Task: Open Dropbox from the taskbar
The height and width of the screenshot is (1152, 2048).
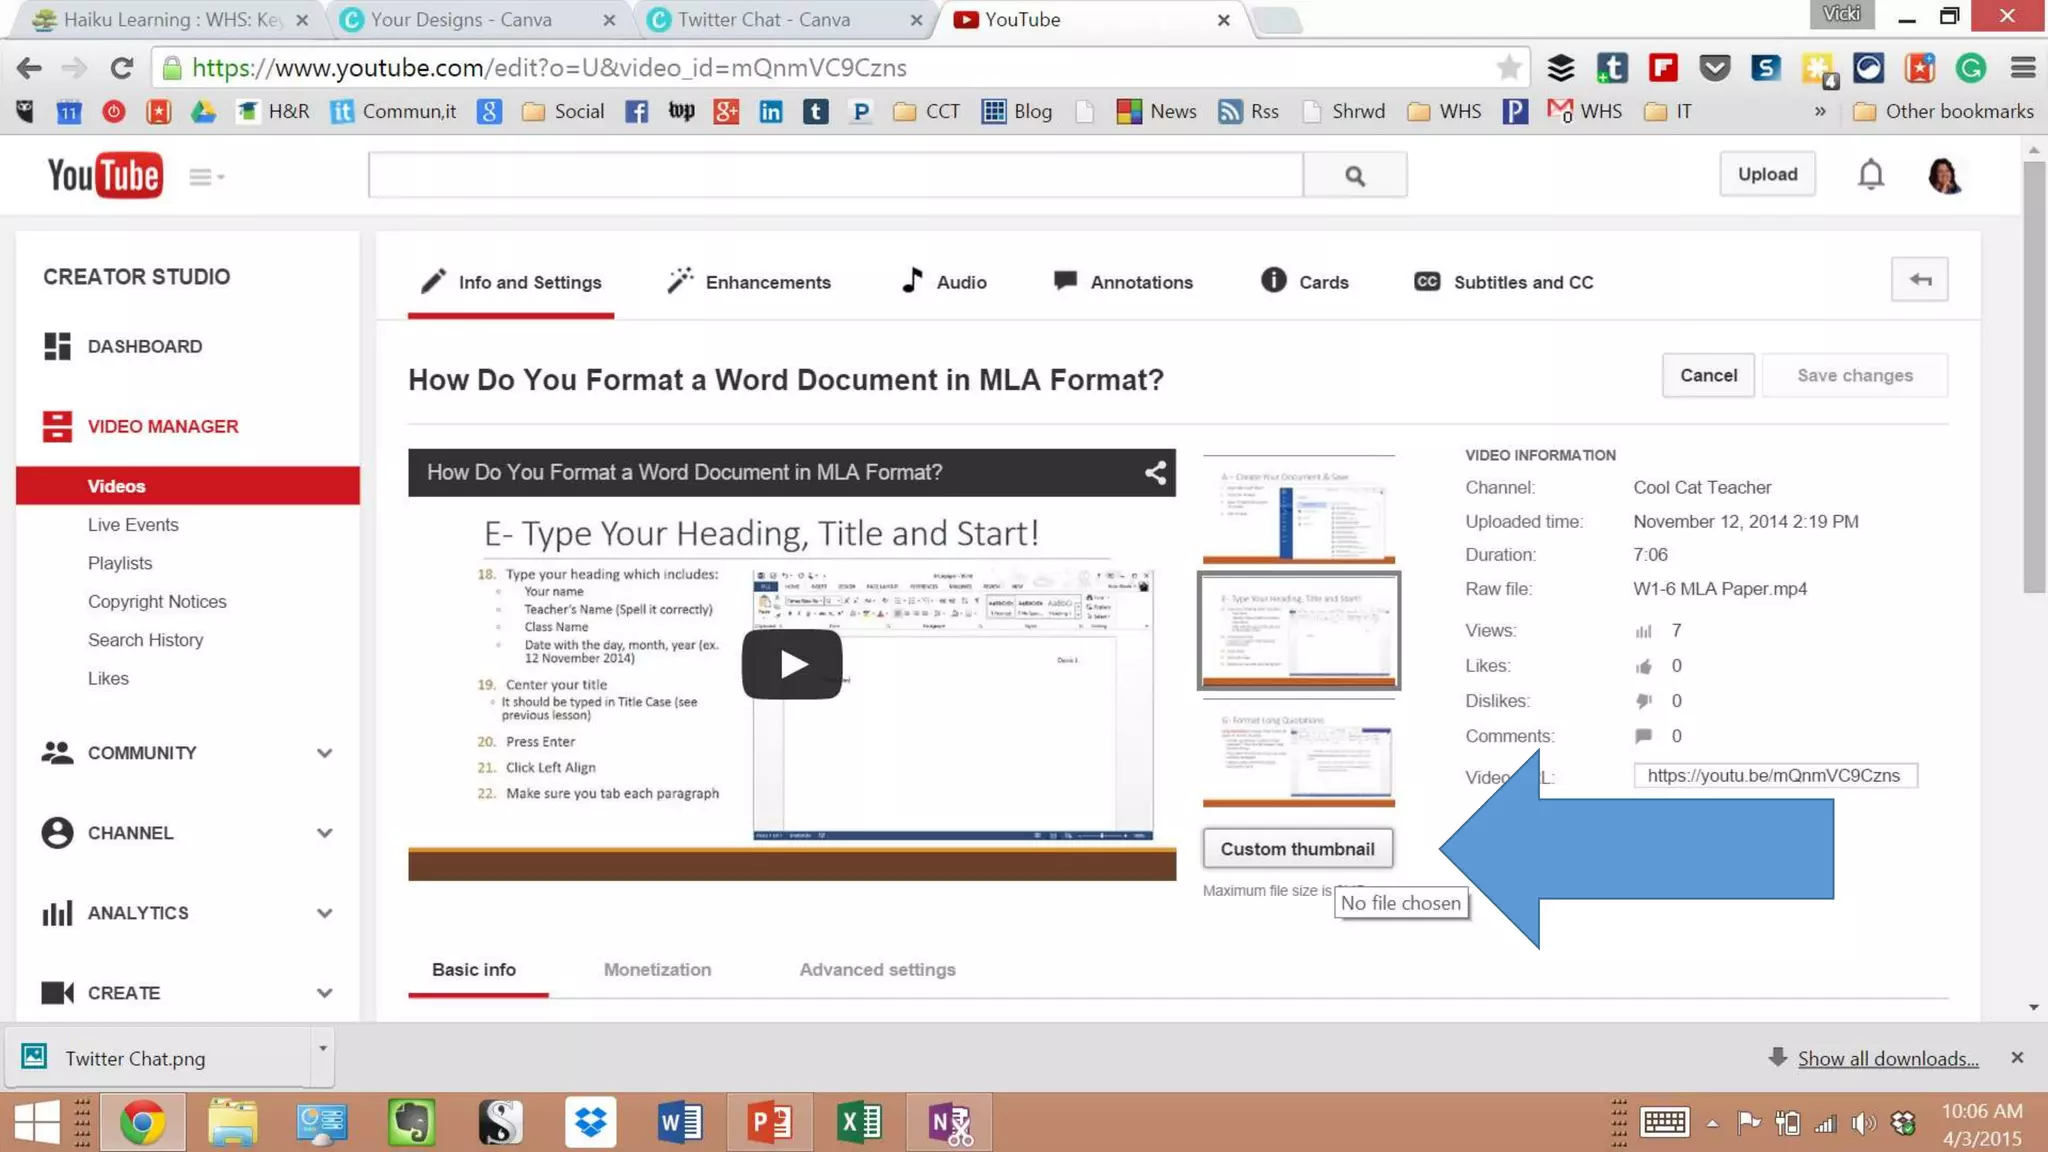Action: point(590,1122)
